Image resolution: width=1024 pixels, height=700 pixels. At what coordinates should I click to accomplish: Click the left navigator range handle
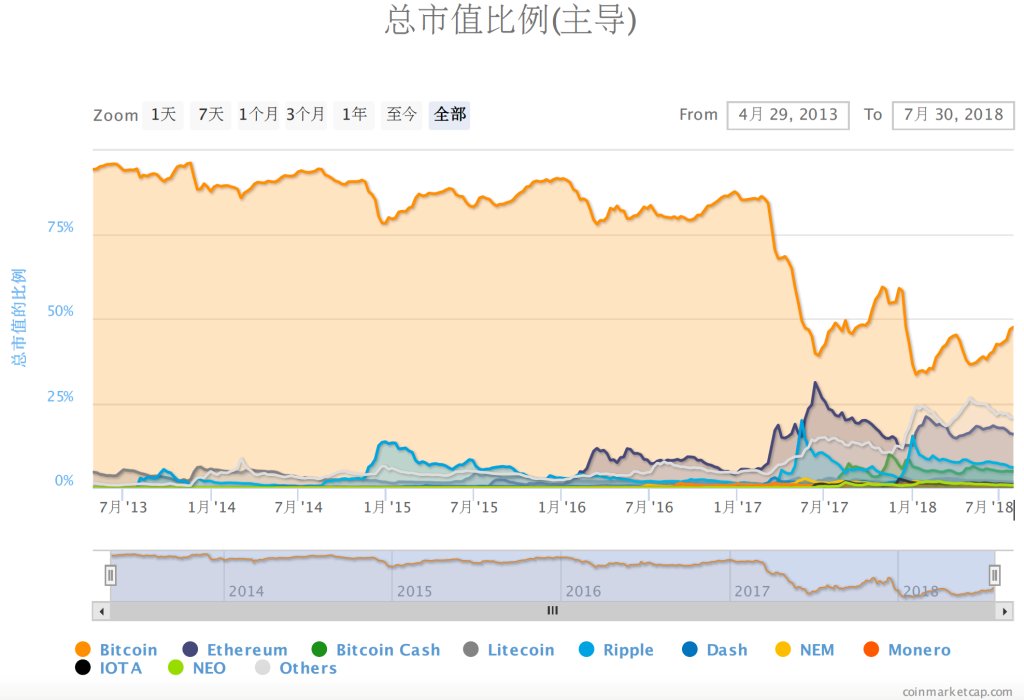[111, 575]
